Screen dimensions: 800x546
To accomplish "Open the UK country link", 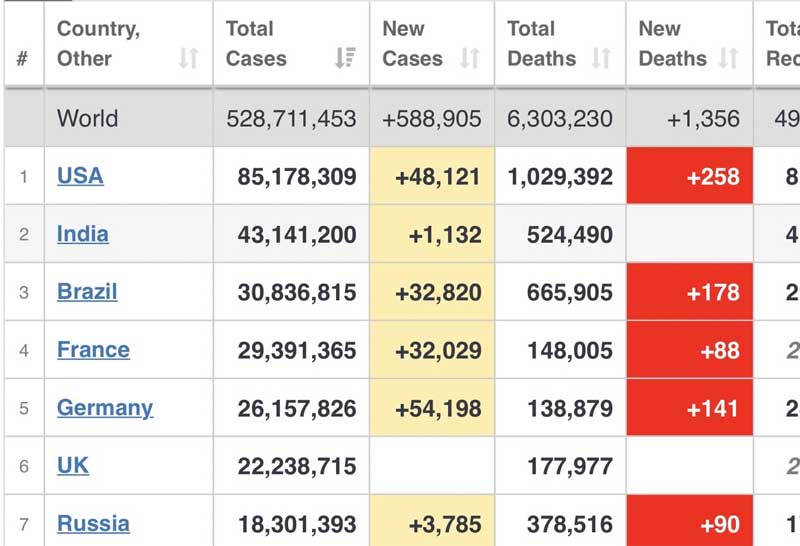I will [x=73, y=466].
